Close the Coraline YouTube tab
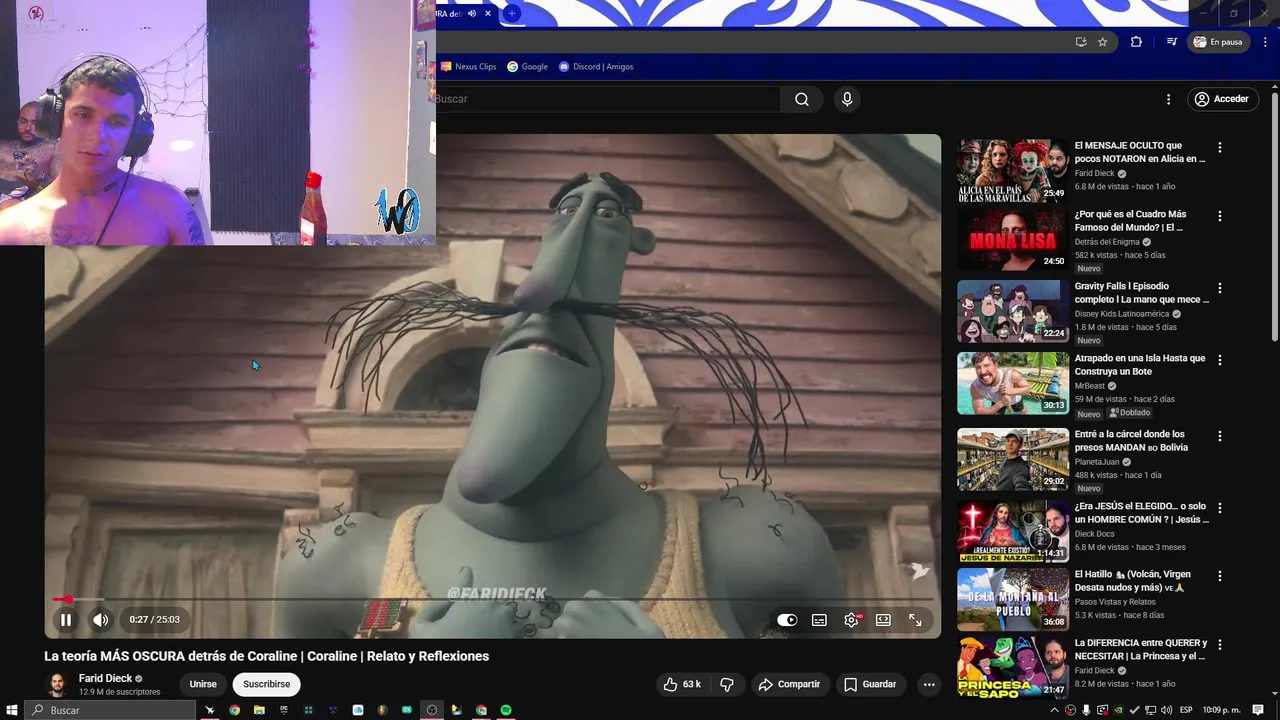 tap(488, 13)
